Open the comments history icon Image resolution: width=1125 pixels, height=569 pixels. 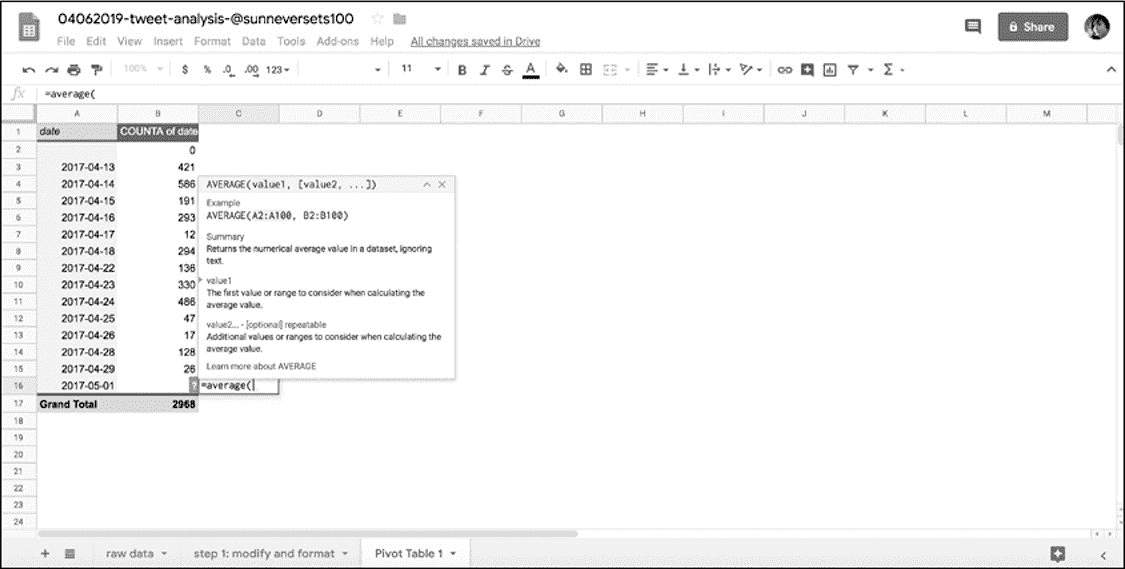(972, 27)
